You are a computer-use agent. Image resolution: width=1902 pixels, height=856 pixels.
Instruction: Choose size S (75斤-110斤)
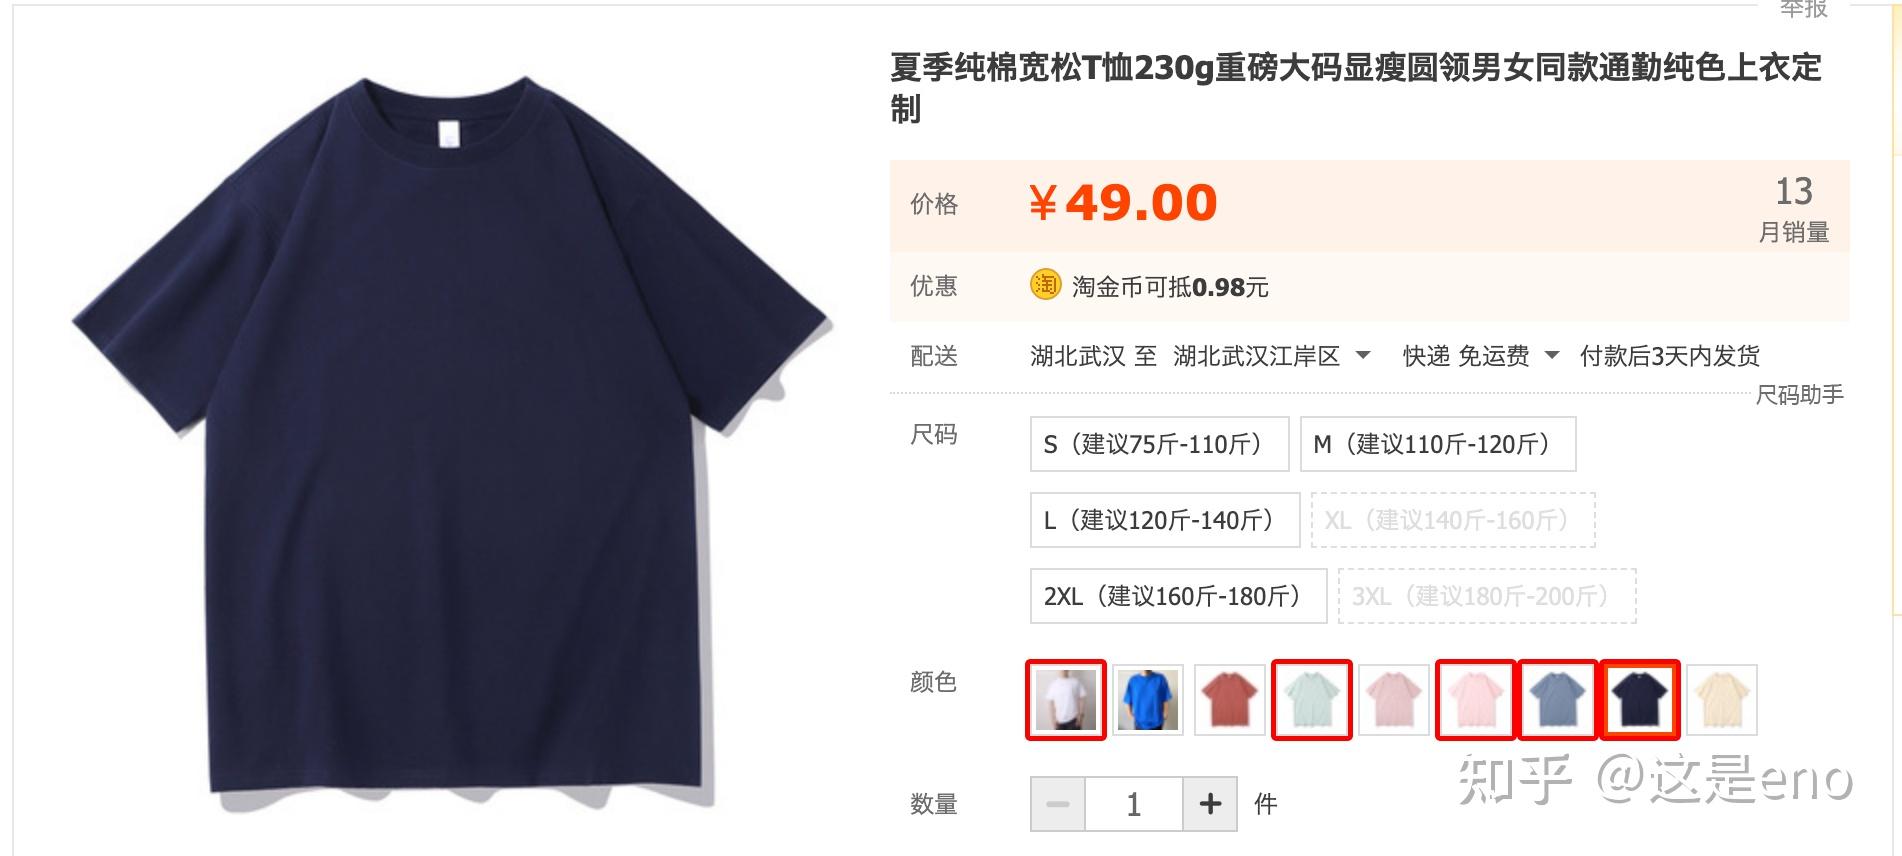(1160, 444)
